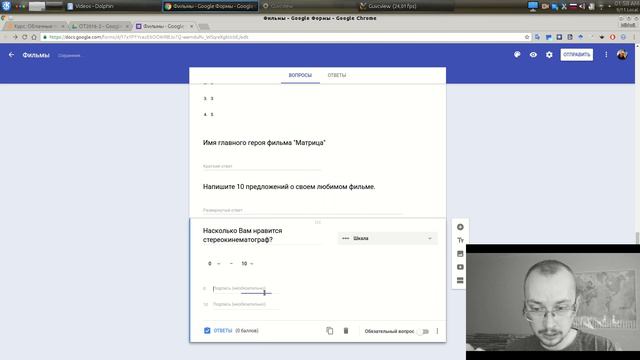Grab the question drag handle dots
Viewport: 640px width, 360px height.
click(x=318, y=222)
